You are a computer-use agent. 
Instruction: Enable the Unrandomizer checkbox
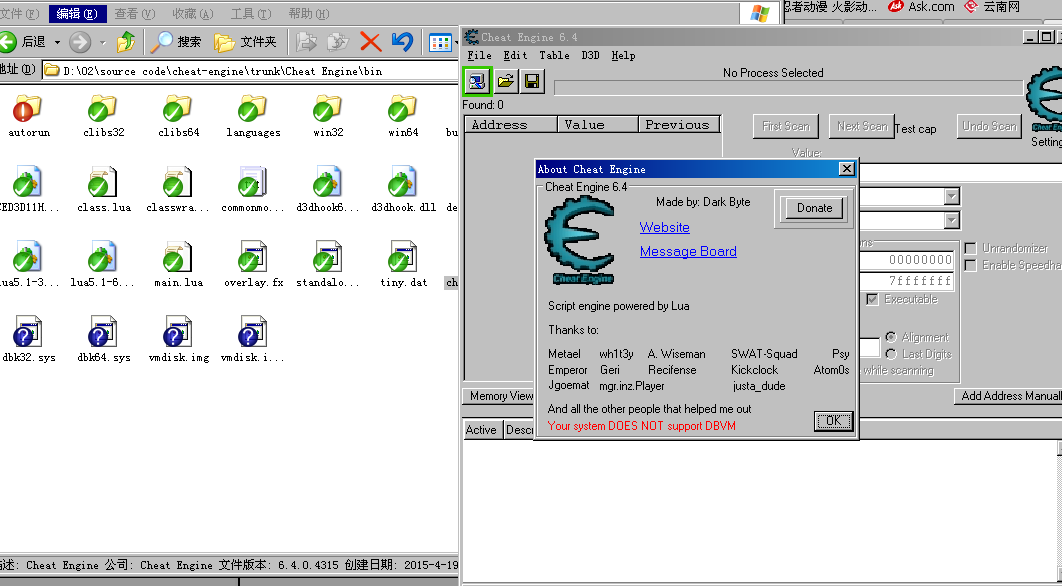pyautogui.click(x=970, y=248)
